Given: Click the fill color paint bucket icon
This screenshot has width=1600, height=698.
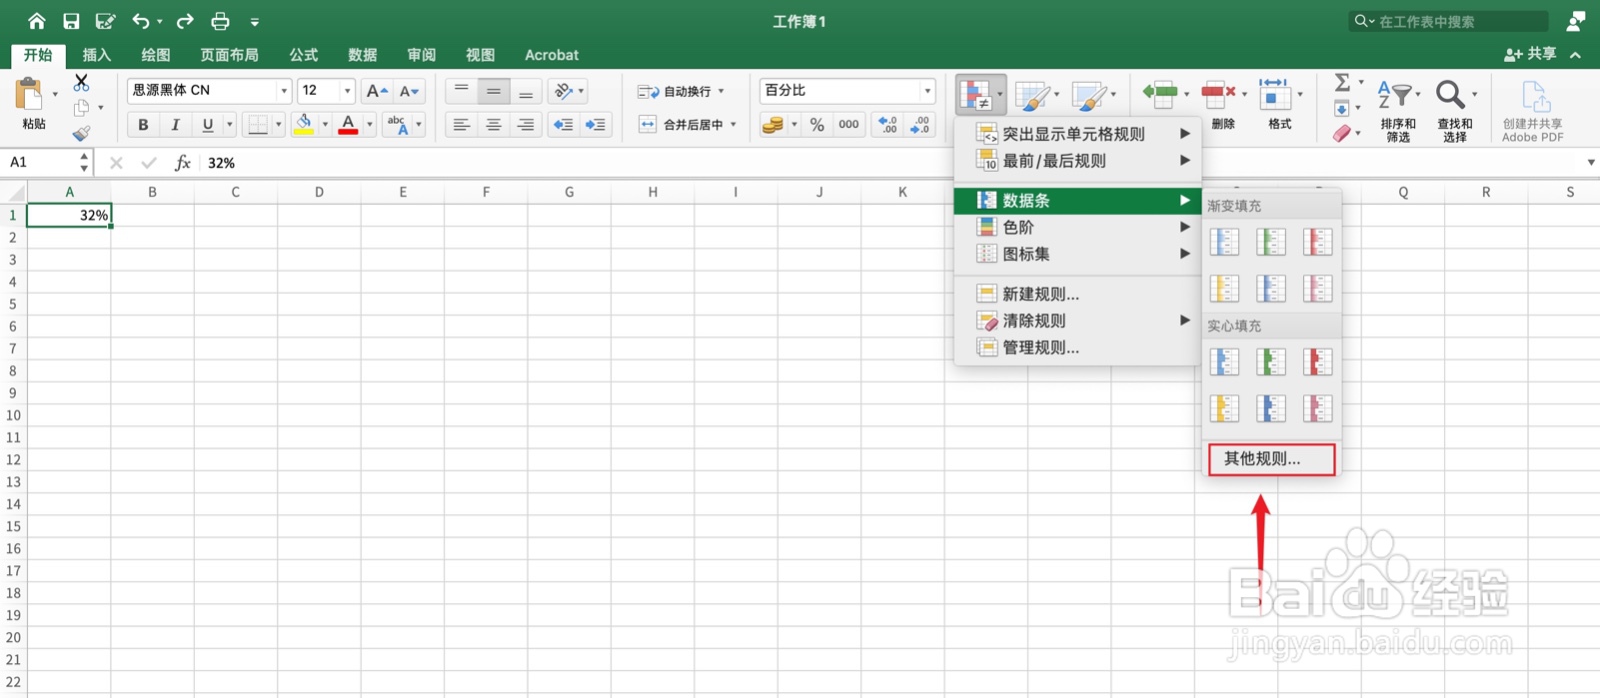Looking at the screenshot, I should [304, 124].
